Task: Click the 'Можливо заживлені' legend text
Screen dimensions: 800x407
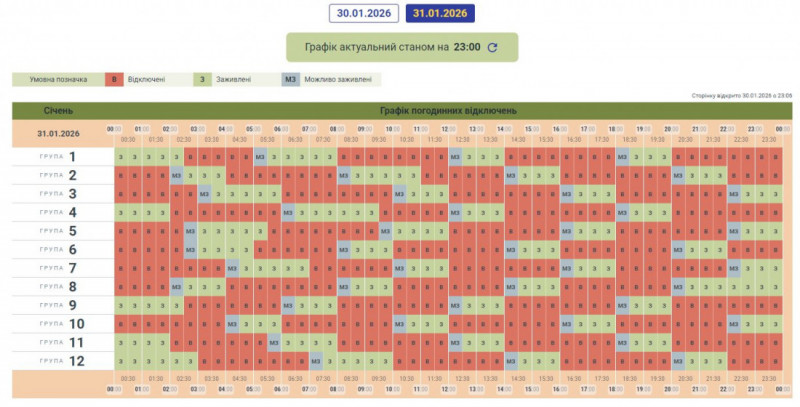Action: click(340, 78)
